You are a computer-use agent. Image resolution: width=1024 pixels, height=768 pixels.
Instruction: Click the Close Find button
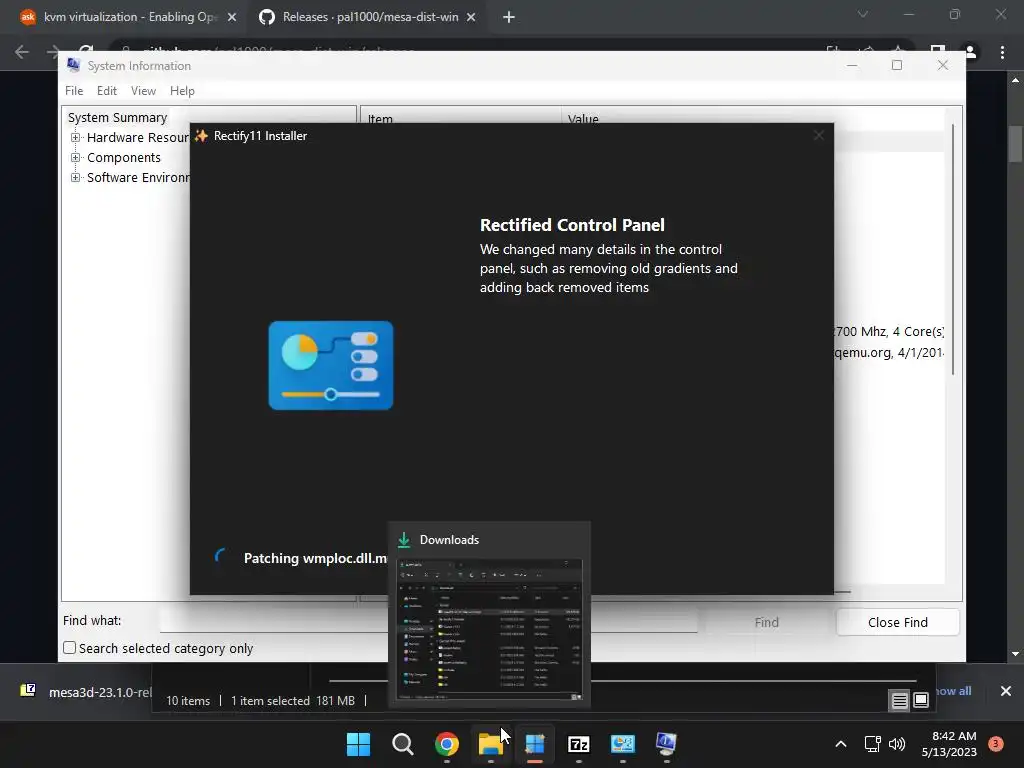pyautogui.click(x=897, y=622)
